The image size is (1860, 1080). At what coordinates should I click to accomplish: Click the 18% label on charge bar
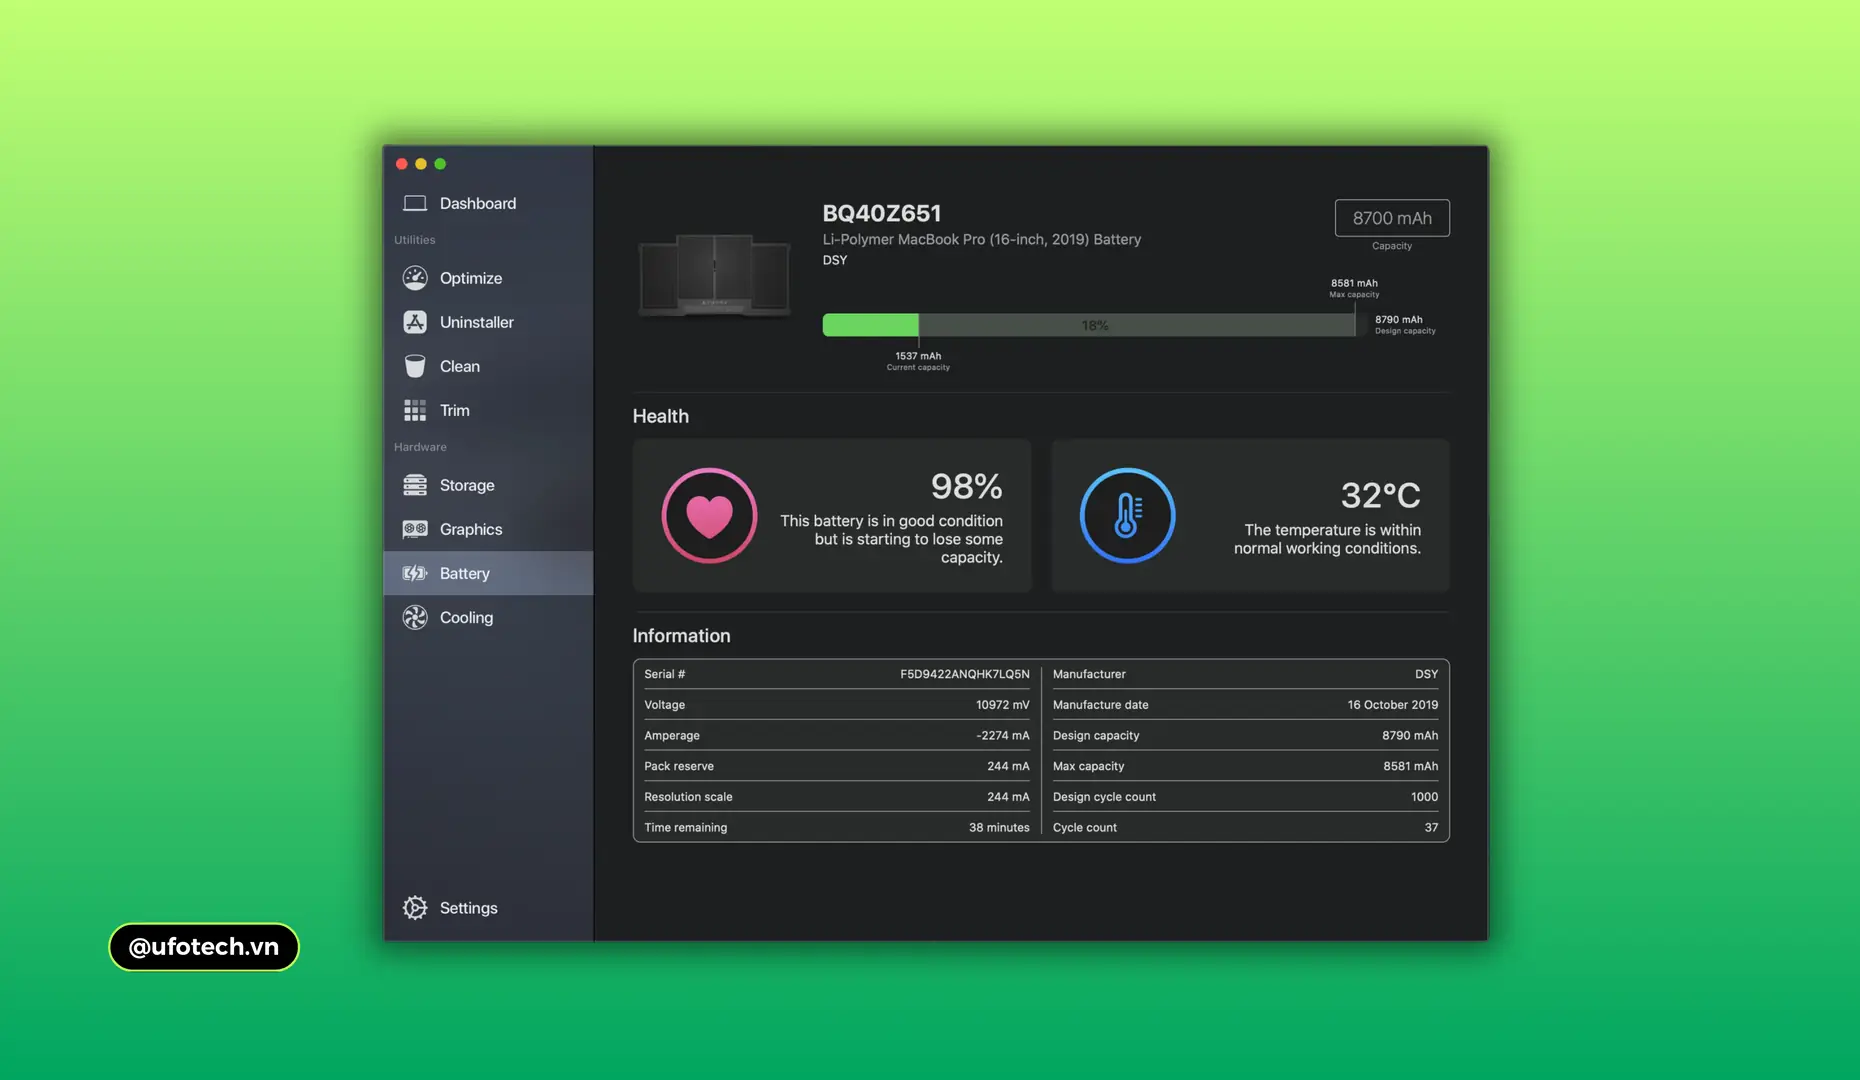click(1094, 326)
